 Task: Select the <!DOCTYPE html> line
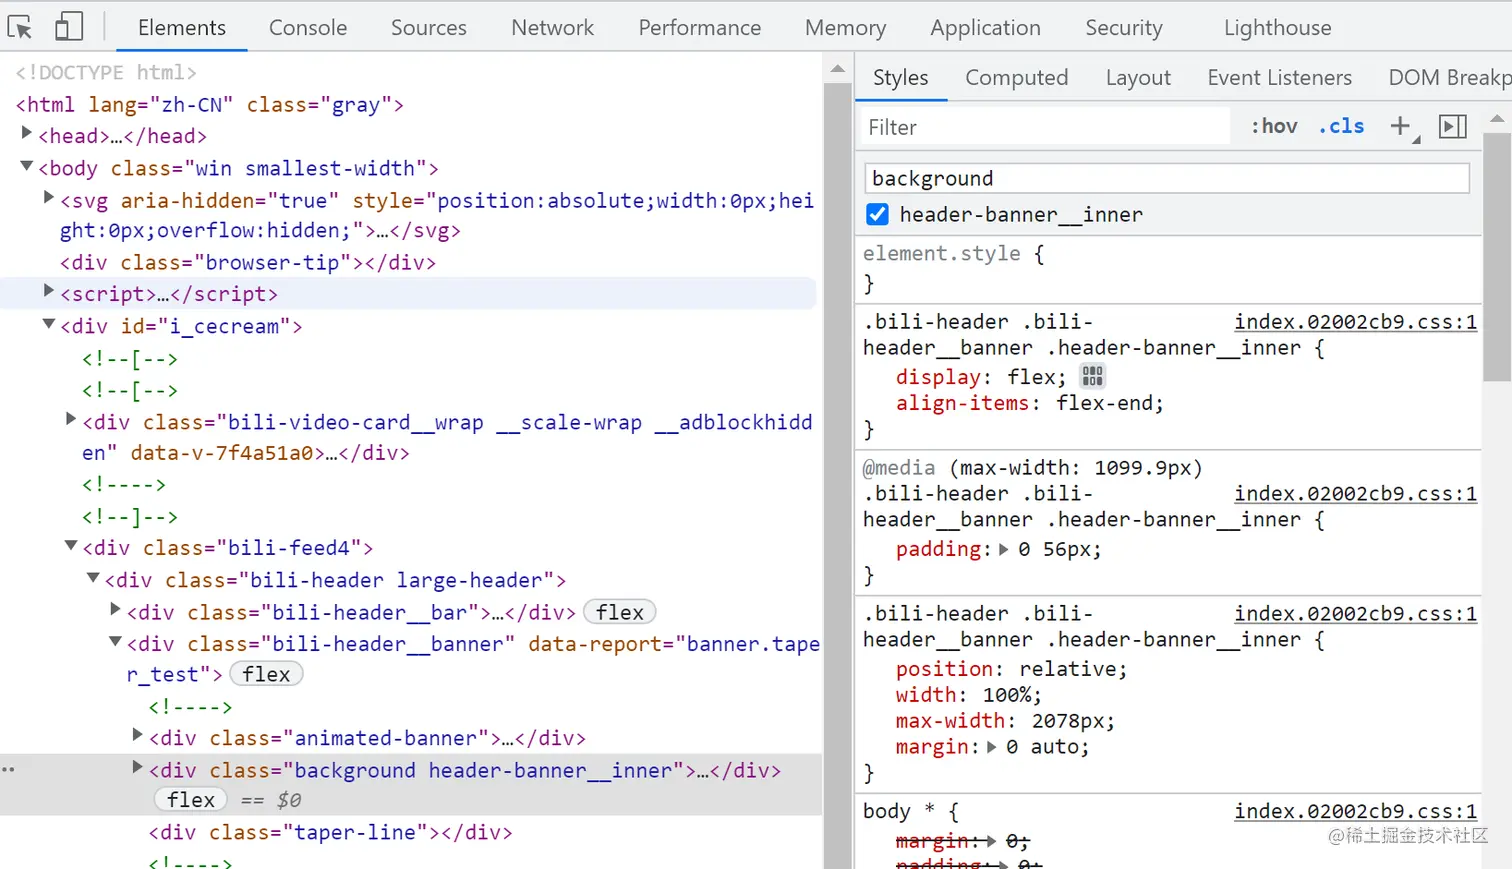105,72
